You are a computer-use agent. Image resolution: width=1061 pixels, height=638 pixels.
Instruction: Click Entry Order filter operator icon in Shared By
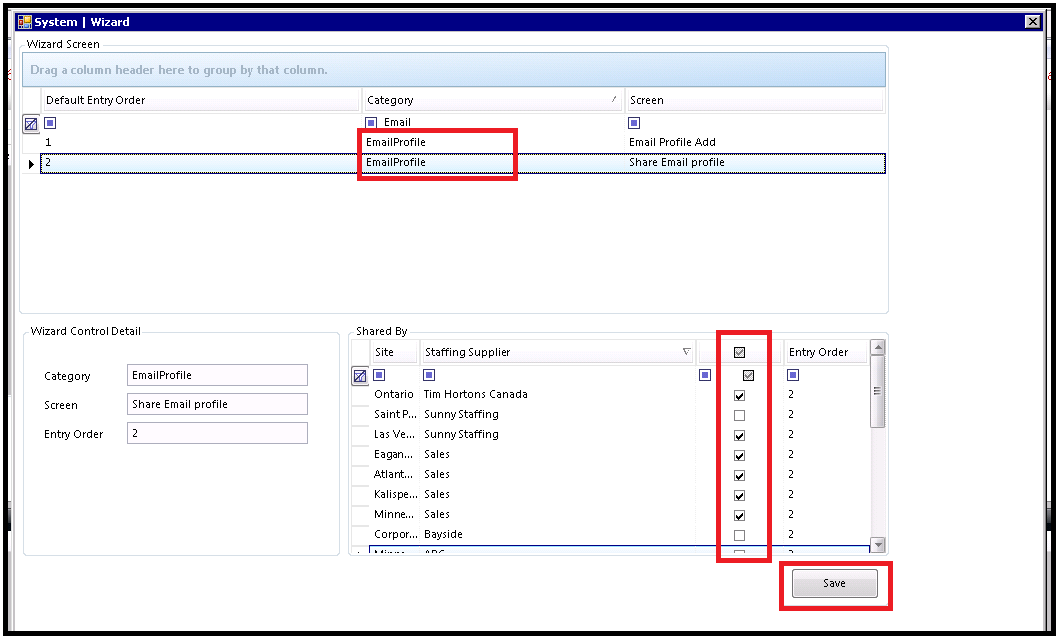tap(793, 375)
